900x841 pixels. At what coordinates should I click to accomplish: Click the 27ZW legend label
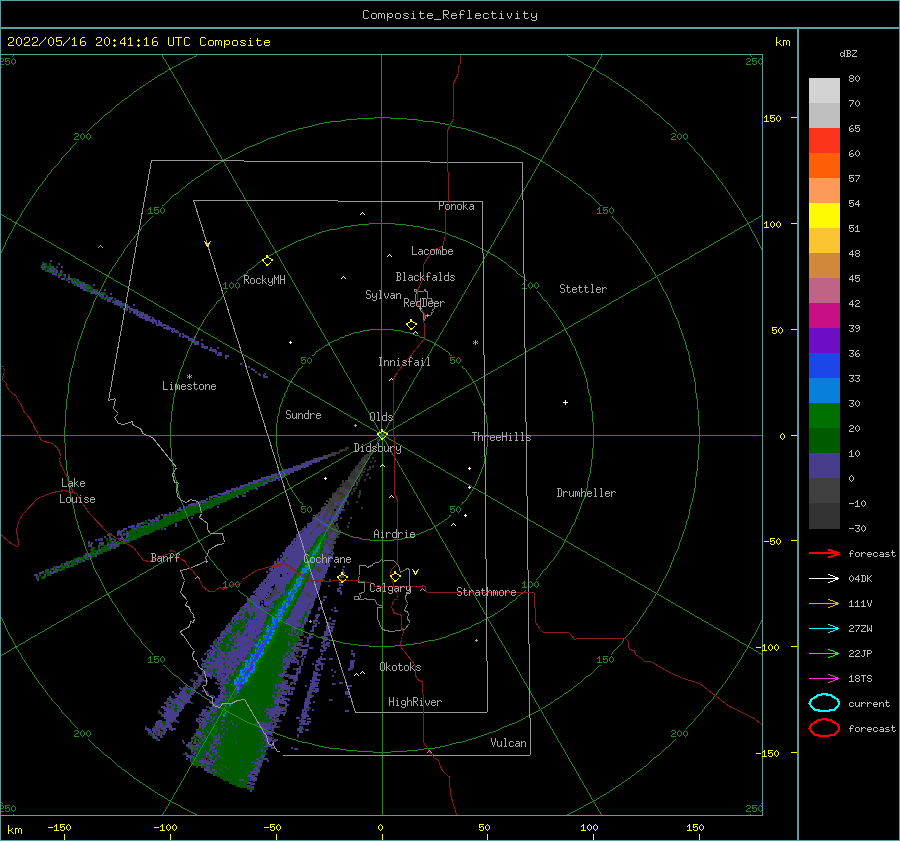pos(860,629)
